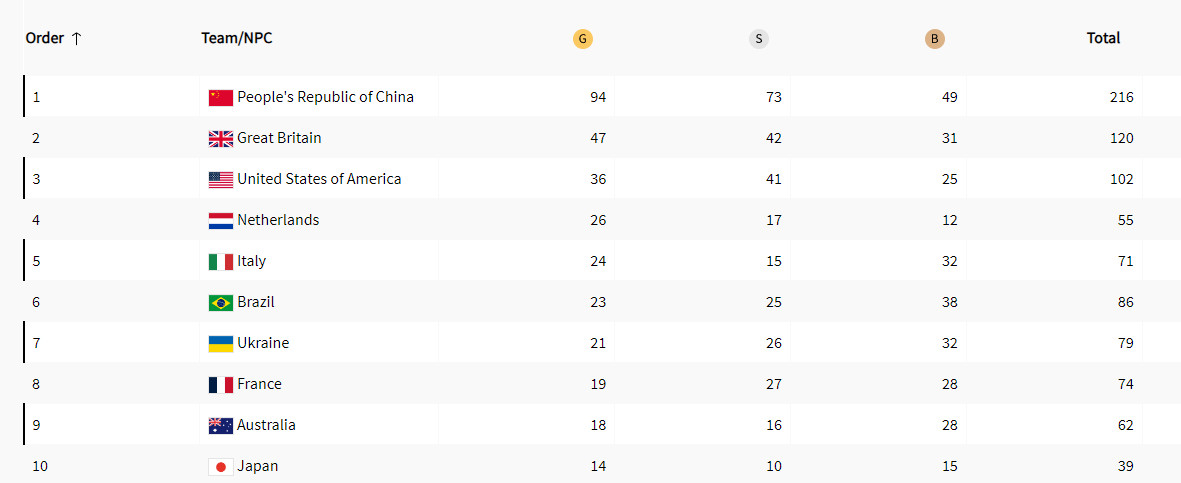This screenshot has height=483, width=1181.
Task: Toggle the Order column sort arrow
Action: (77, 38)
